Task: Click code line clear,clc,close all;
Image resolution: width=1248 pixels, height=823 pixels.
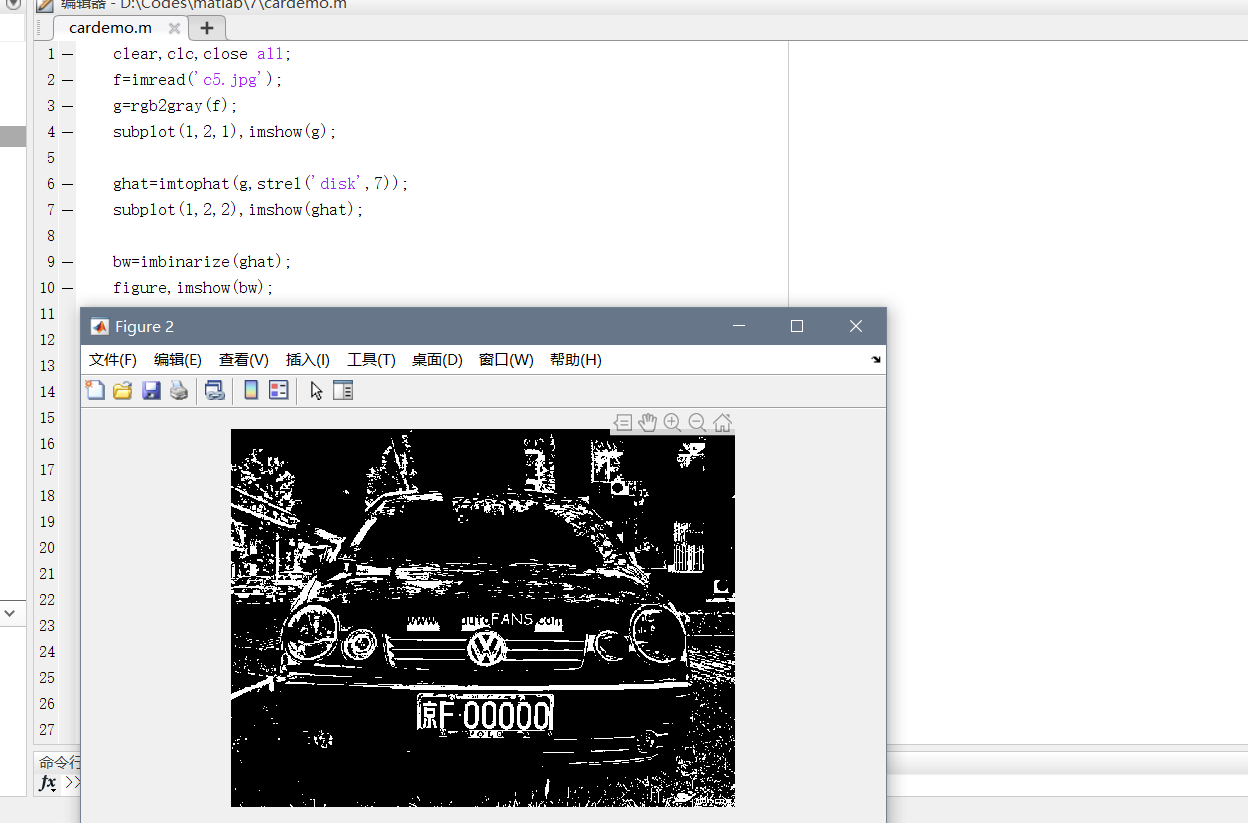Action: (202, 54)
